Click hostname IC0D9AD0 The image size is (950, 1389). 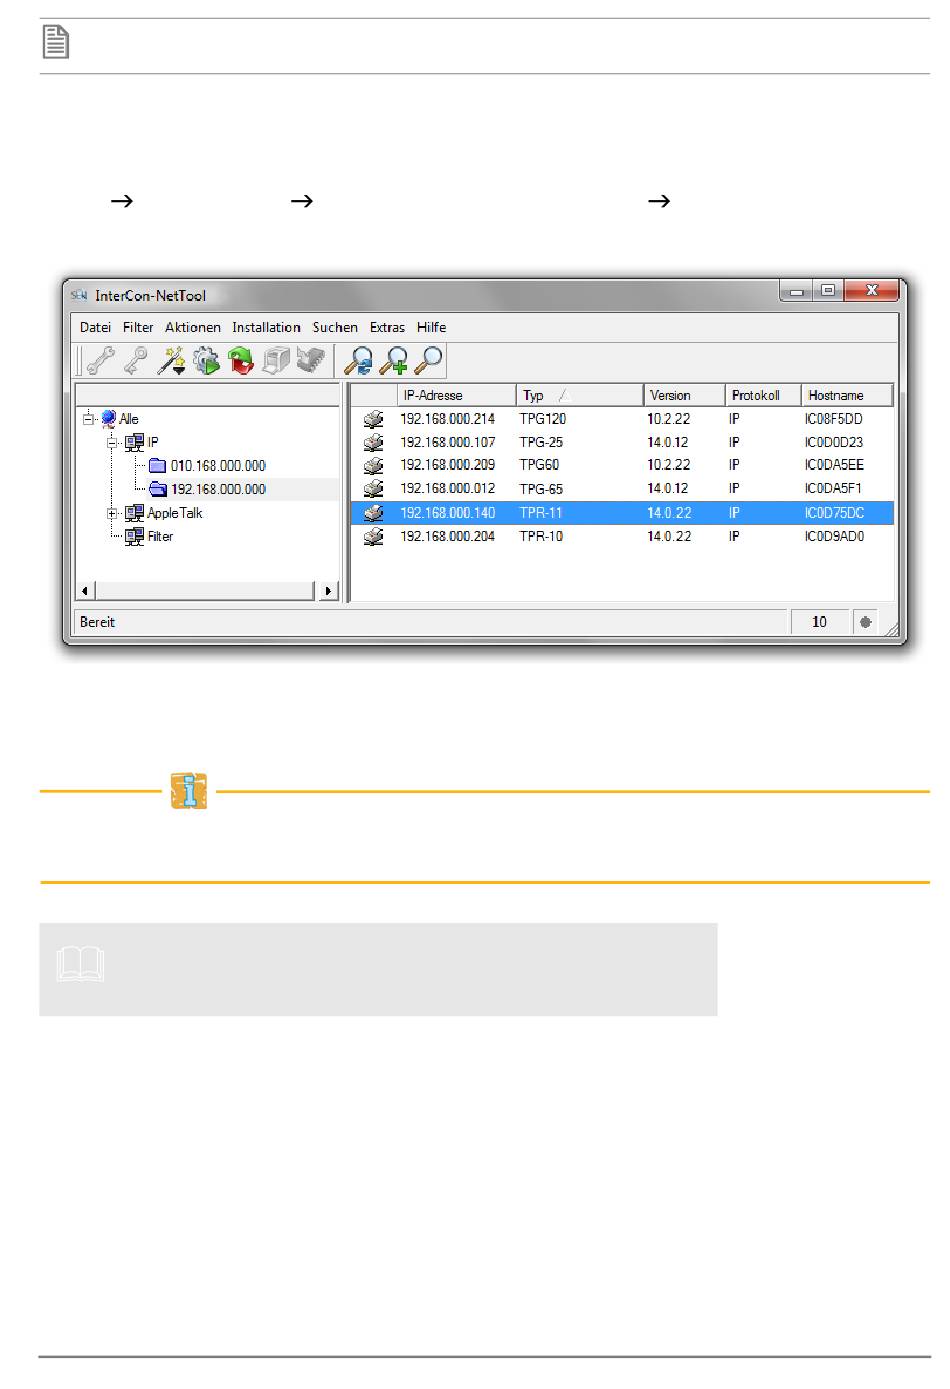tap(834, 536)
